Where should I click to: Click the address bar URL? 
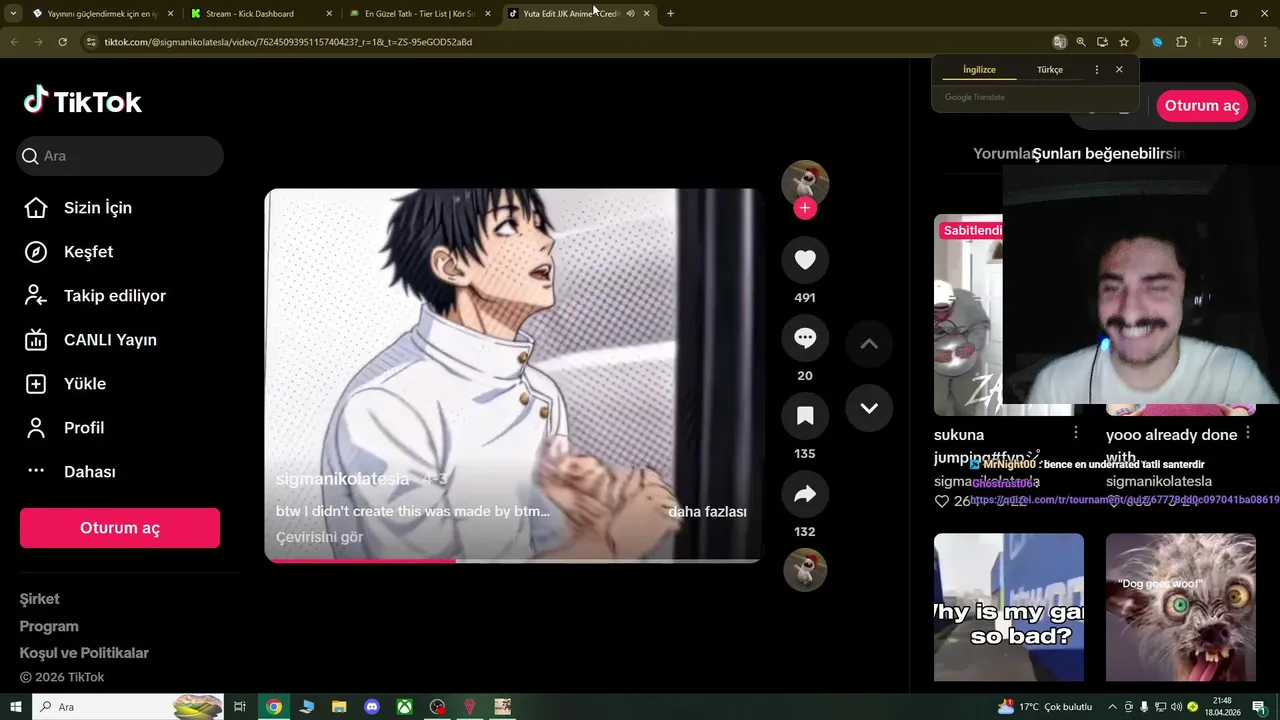coord(288,42)
